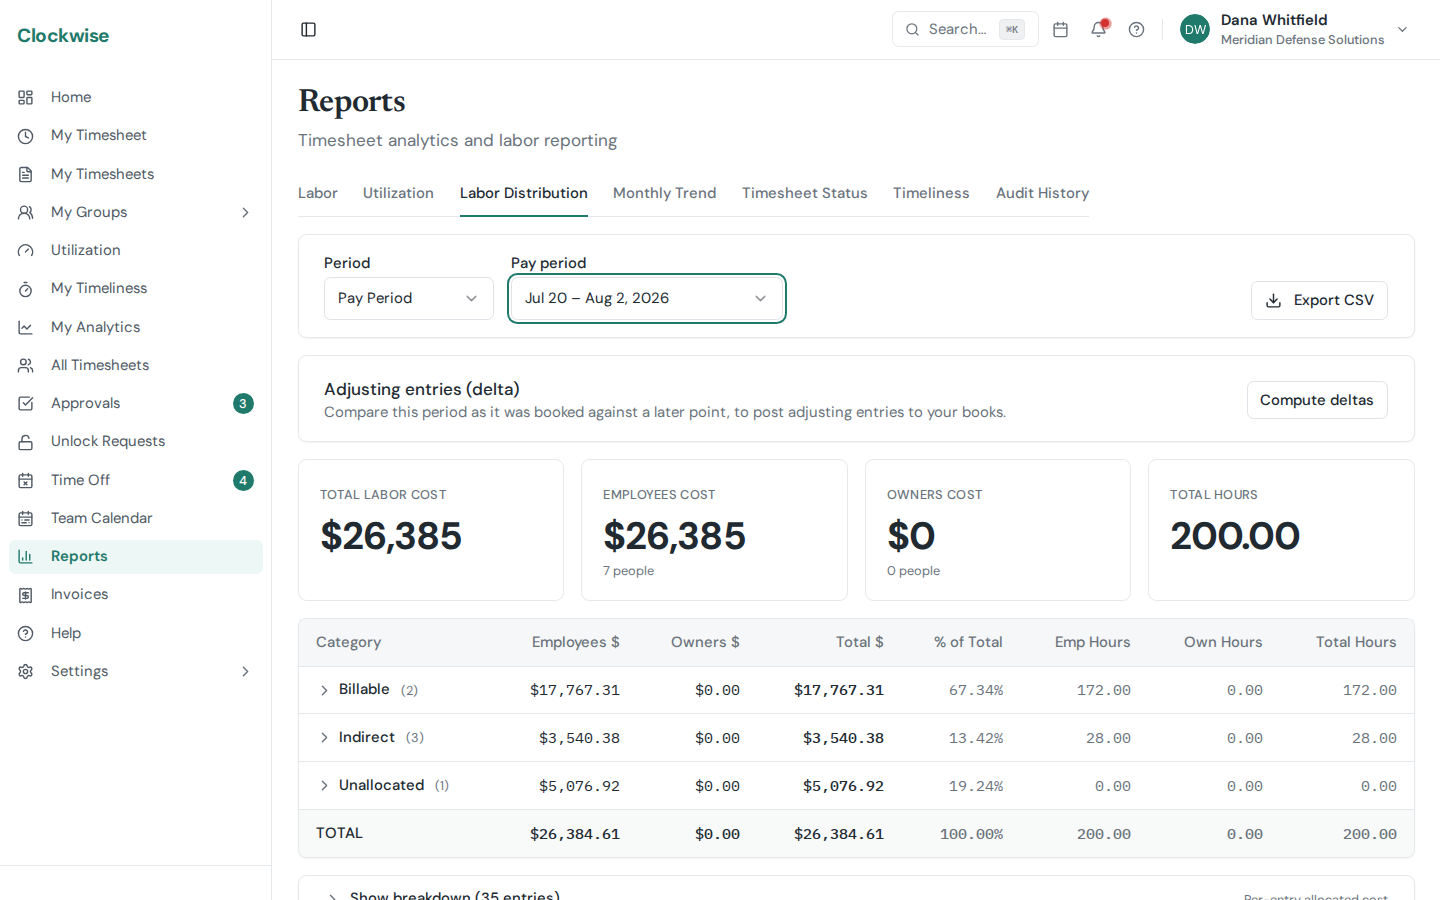This screenshot has width=1440, height=900.
Task: Click the 13.42% cell in Indirect row
Action: point(976,738)
